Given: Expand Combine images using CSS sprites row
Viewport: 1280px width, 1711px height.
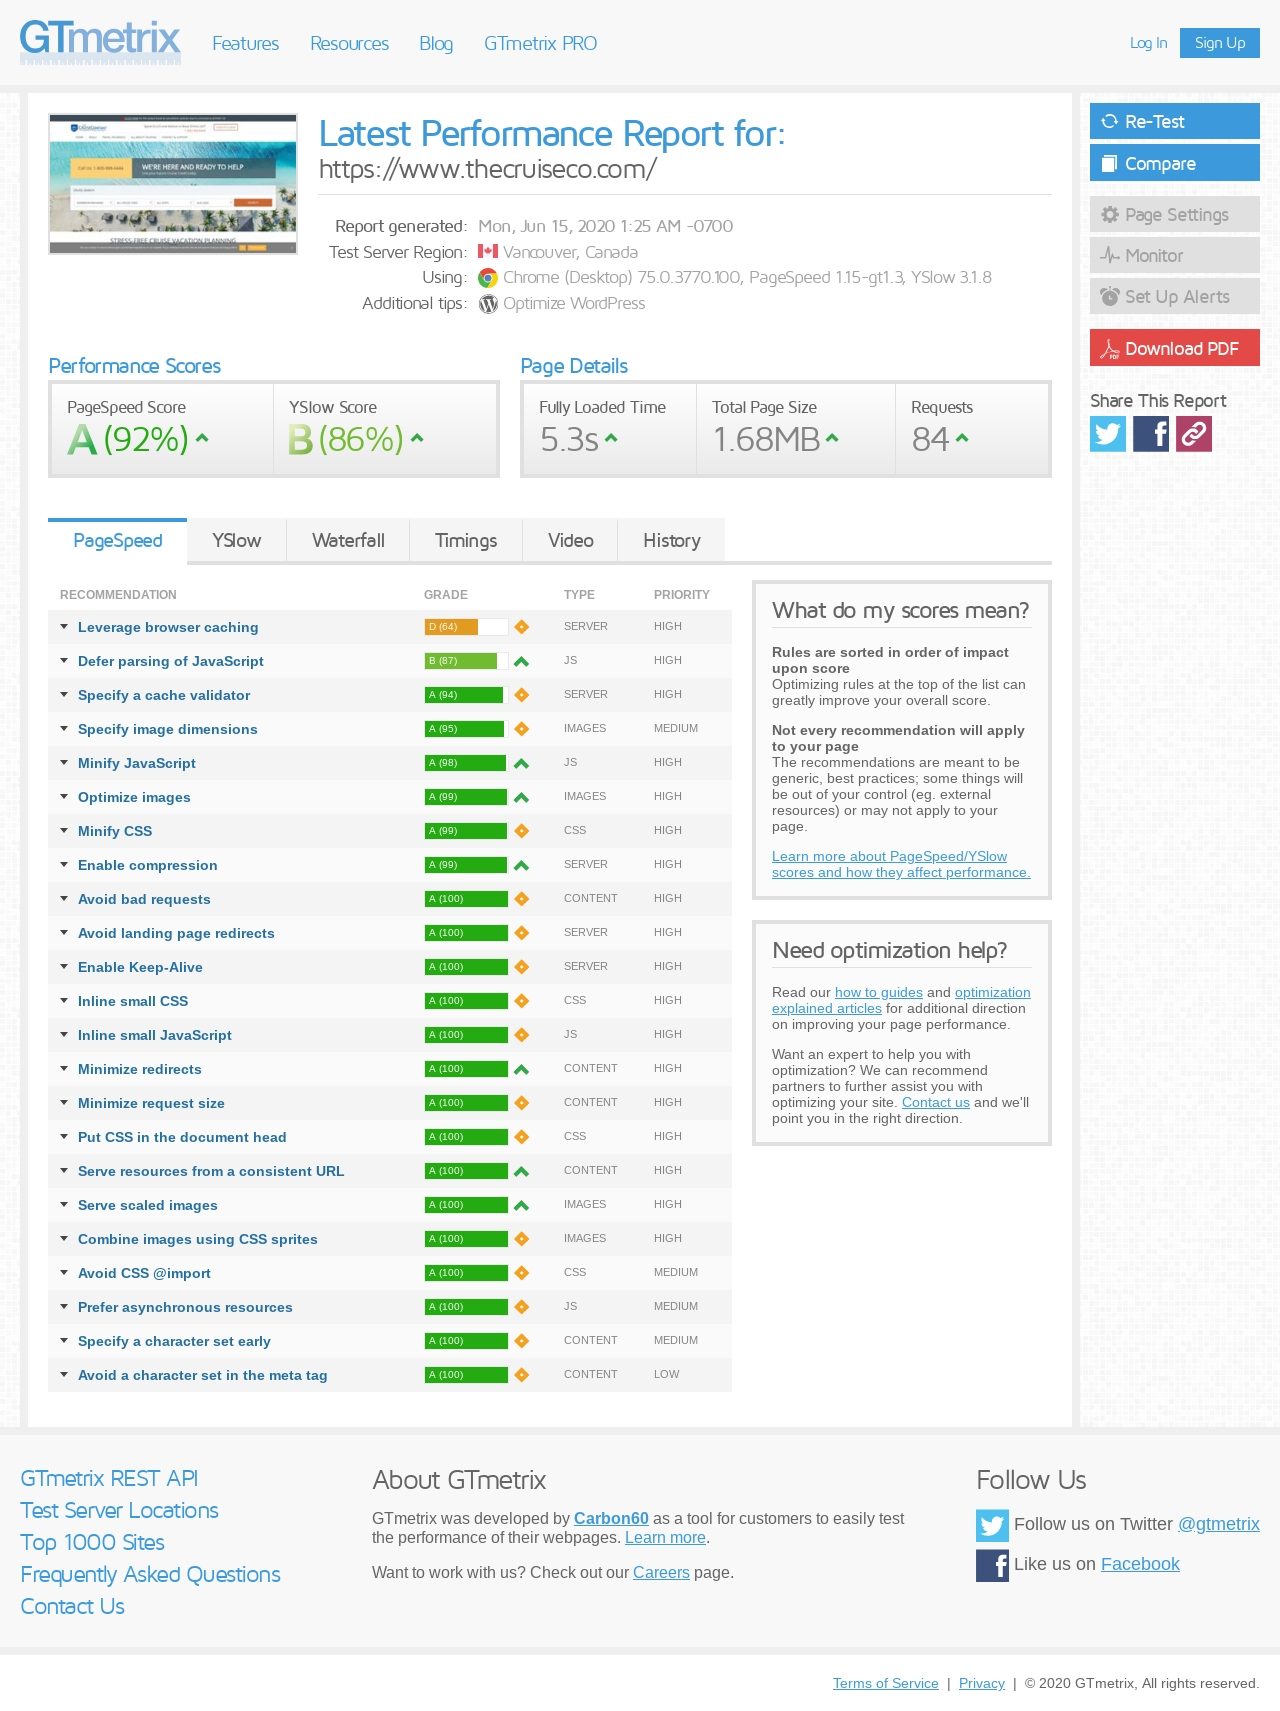Looking at the screenshot, I should point(198,1239).
